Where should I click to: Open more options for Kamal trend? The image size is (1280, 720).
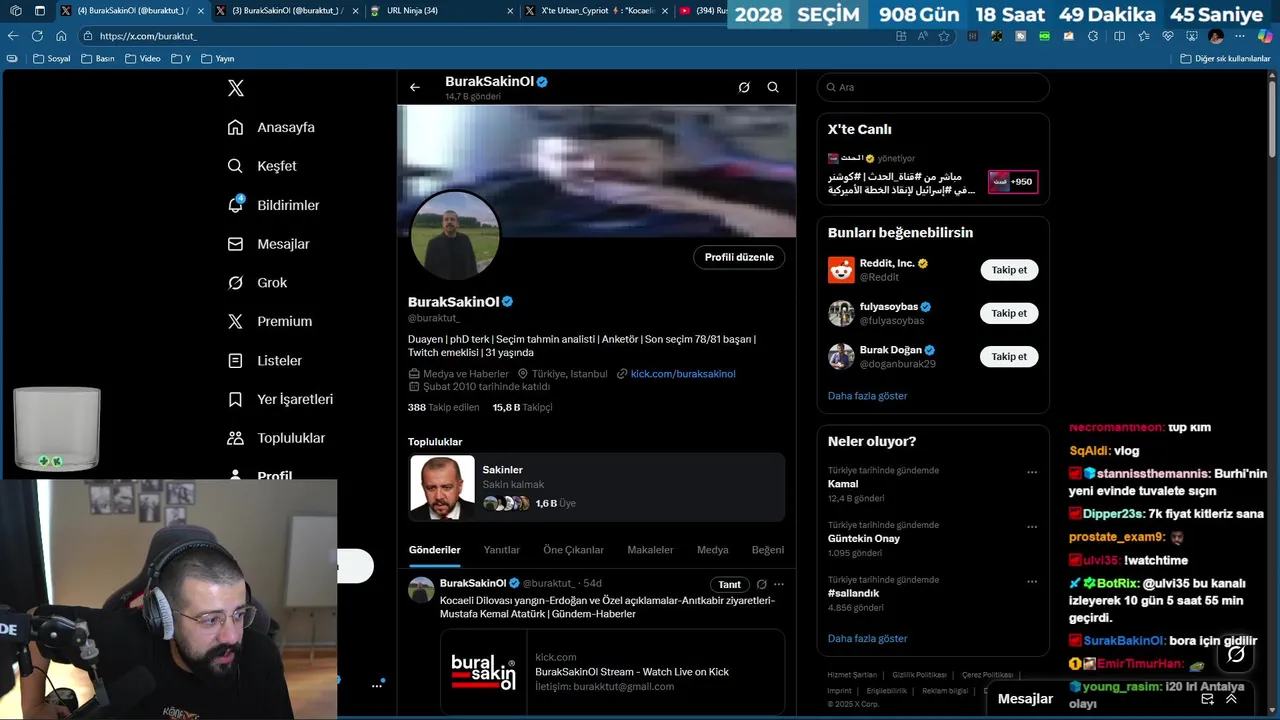[x=1032, y=472]
